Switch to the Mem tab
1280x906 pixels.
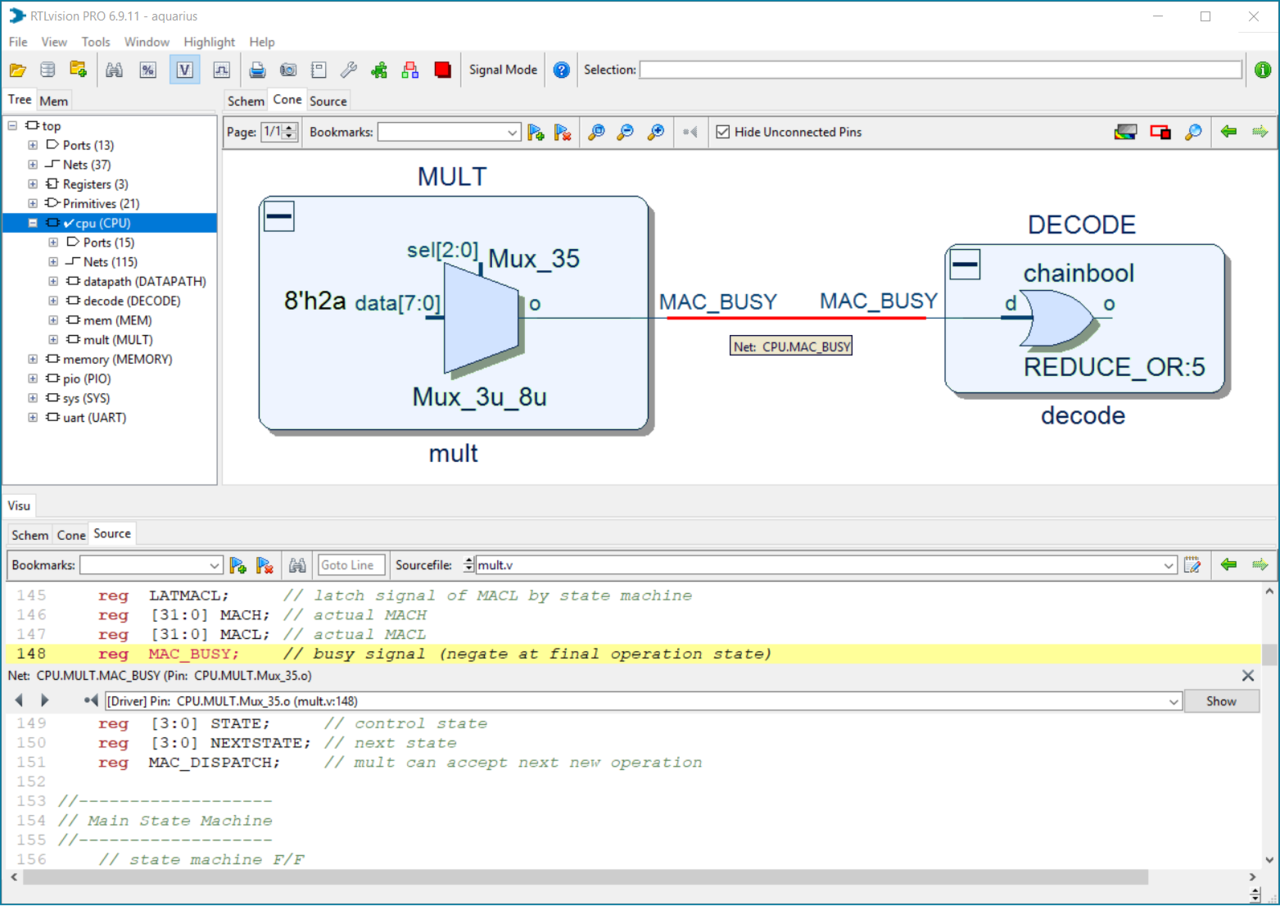pyautogui.click(x=54, y=101)
